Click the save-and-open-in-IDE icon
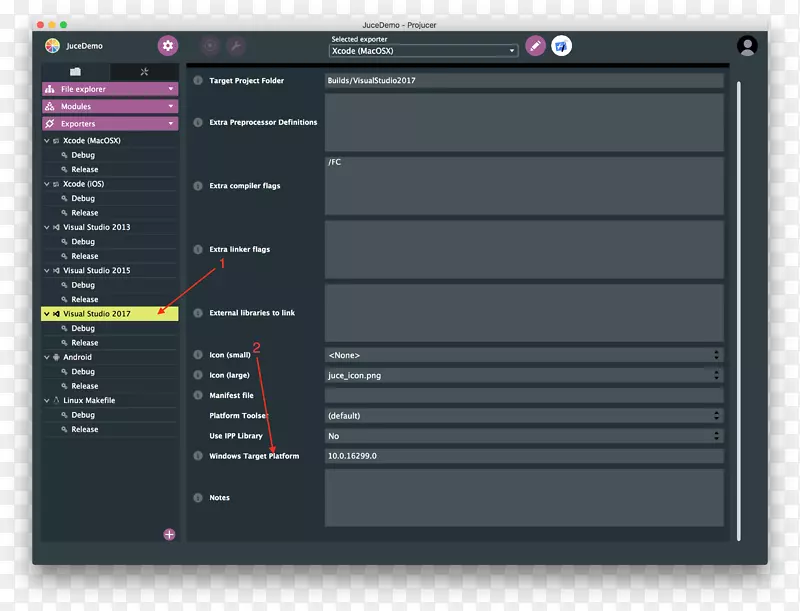 (x=560, y=45)
